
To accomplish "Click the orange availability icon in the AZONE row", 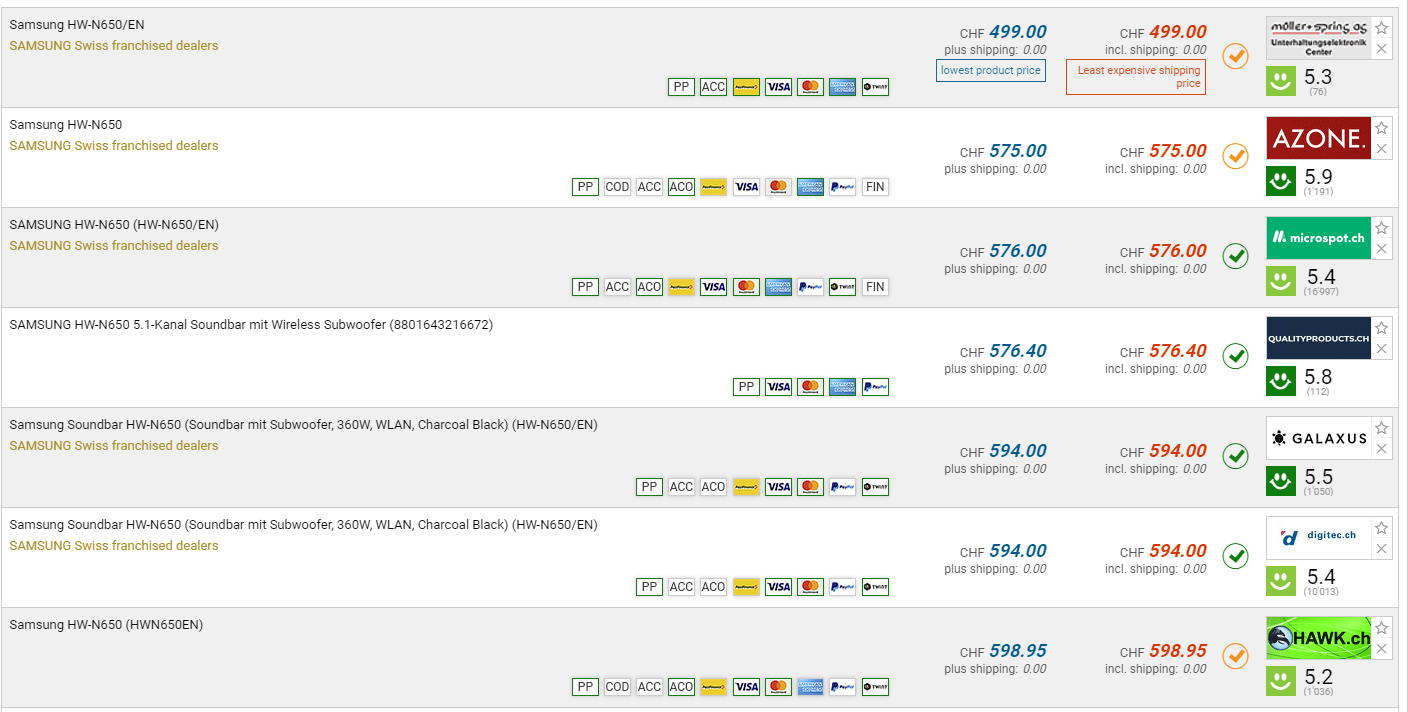I will click(x=1236, y=156).
